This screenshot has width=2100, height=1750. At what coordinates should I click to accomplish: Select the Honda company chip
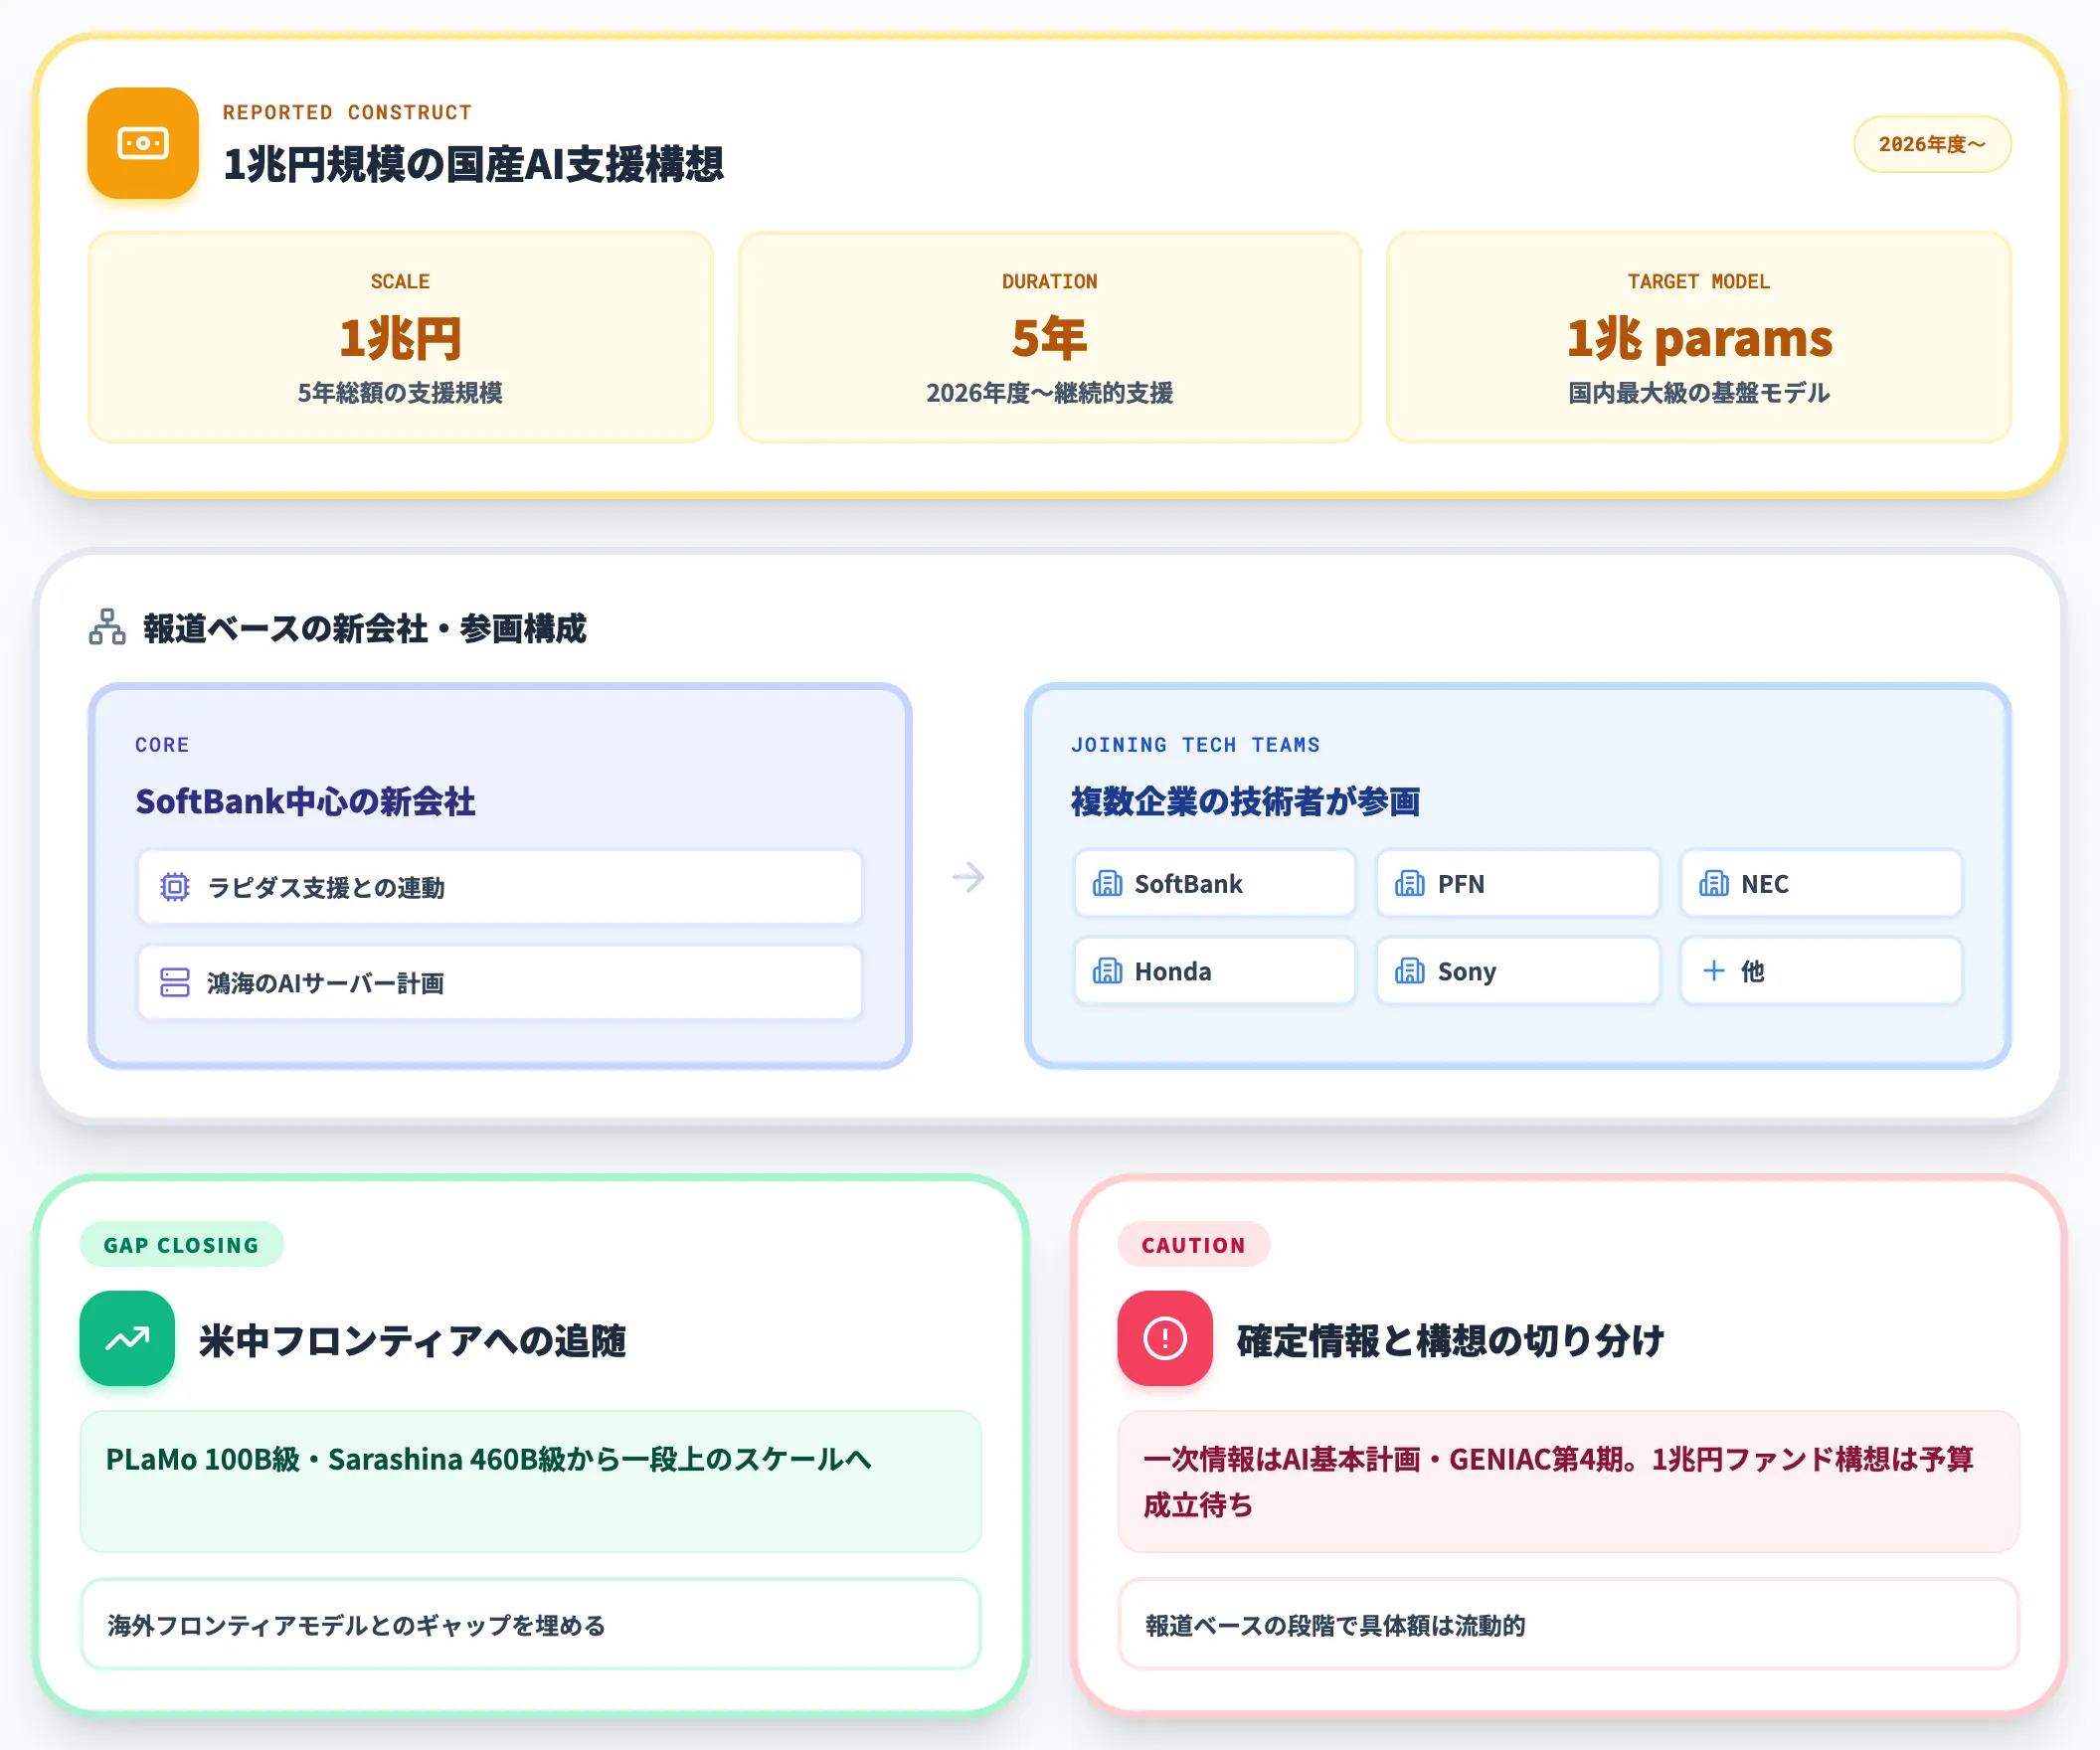click(x=1214, y=970)
